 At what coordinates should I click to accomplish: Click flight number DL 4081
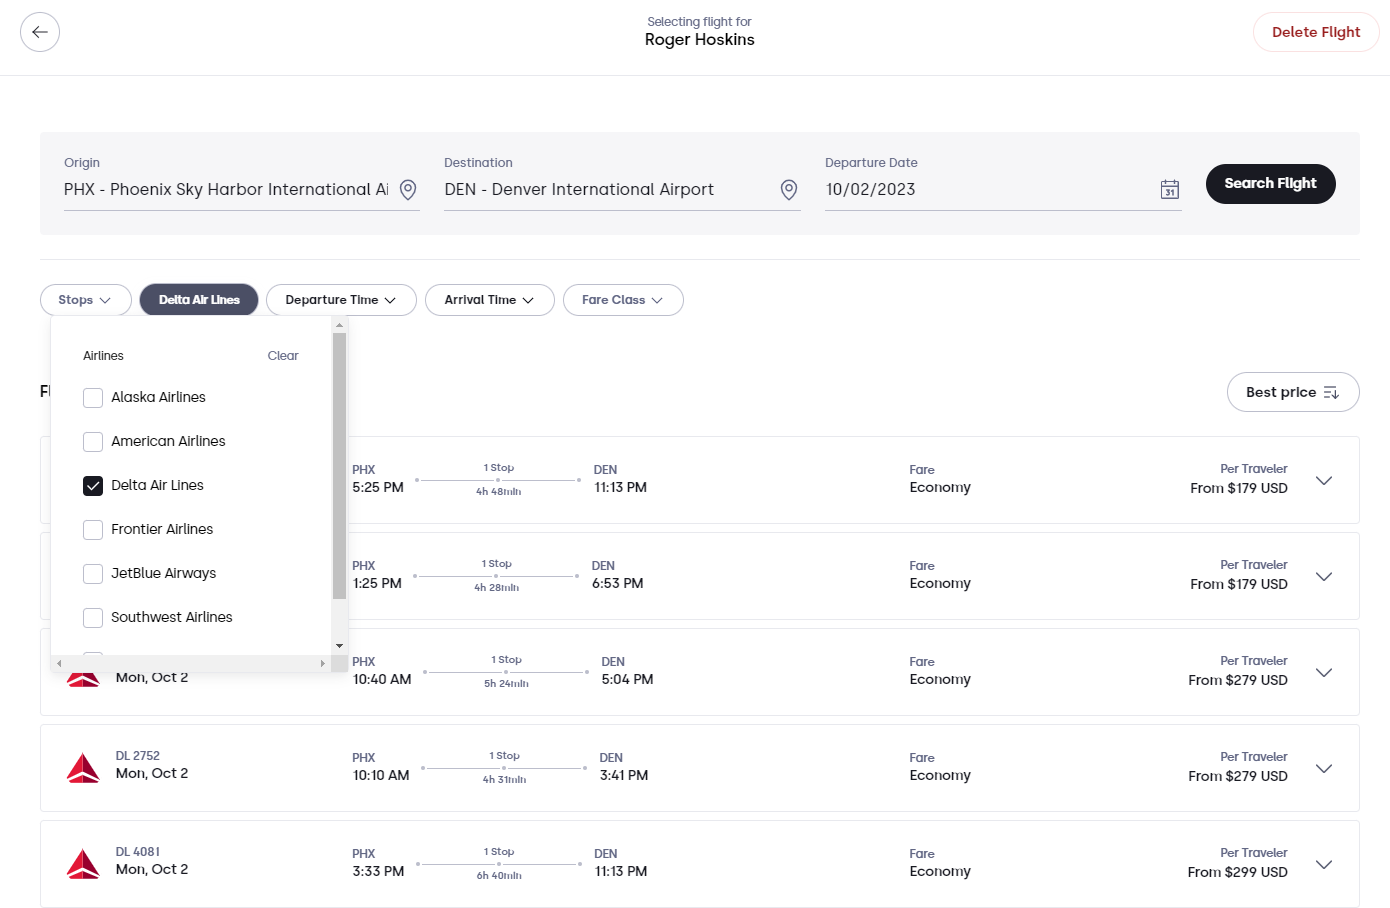pos(138,852)
